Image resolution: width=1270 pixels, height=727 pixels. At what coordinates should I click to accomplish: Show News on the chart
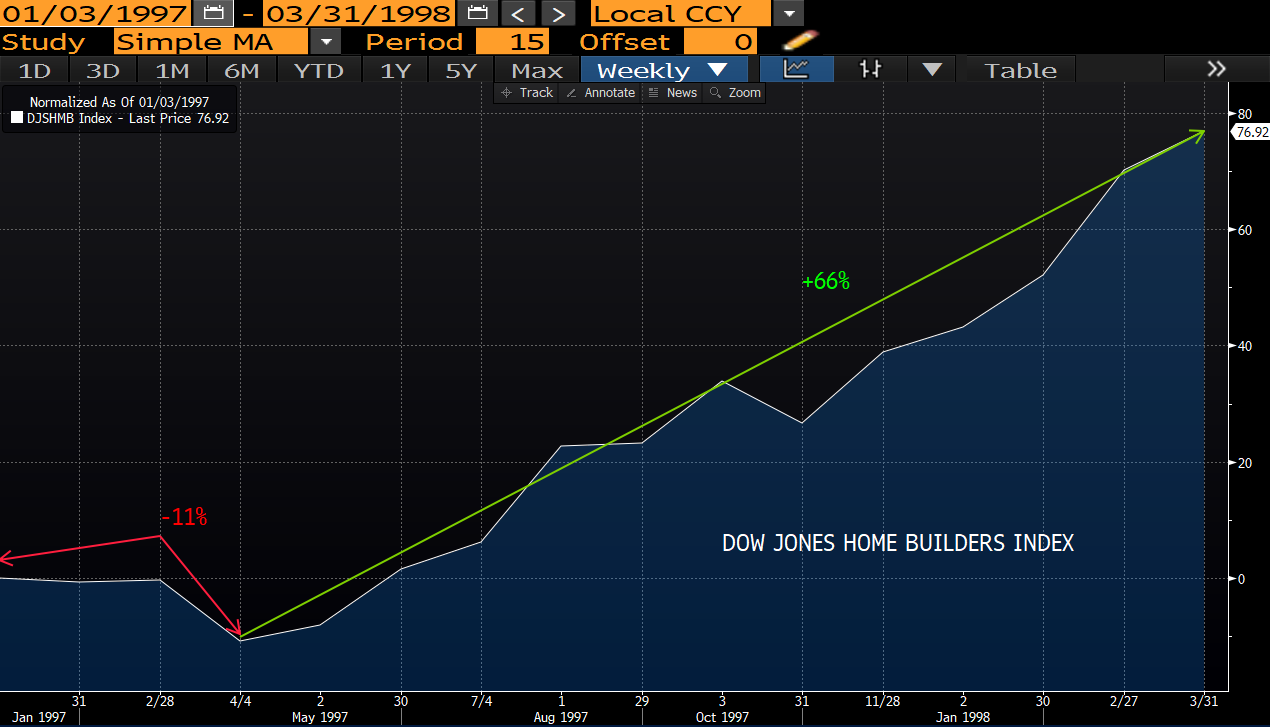(672, 92)
